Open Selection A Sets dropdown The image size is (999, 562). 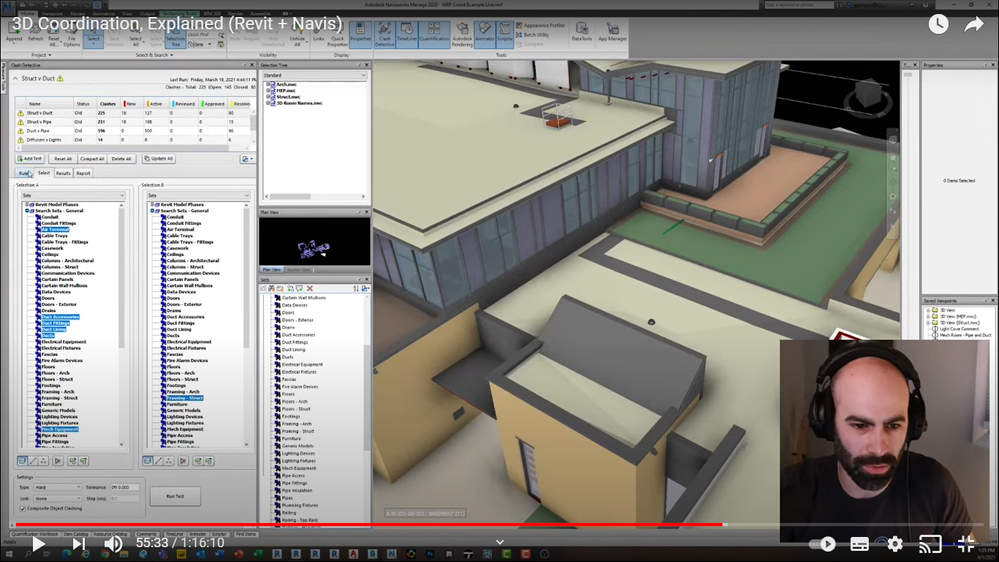(x=73, y=195)
